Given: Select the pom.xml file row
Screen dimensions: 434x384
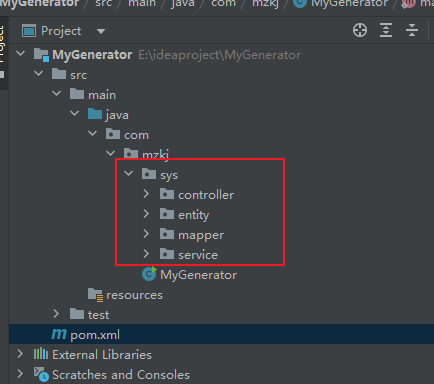Looking at the screenshot, I should (221, 334).
